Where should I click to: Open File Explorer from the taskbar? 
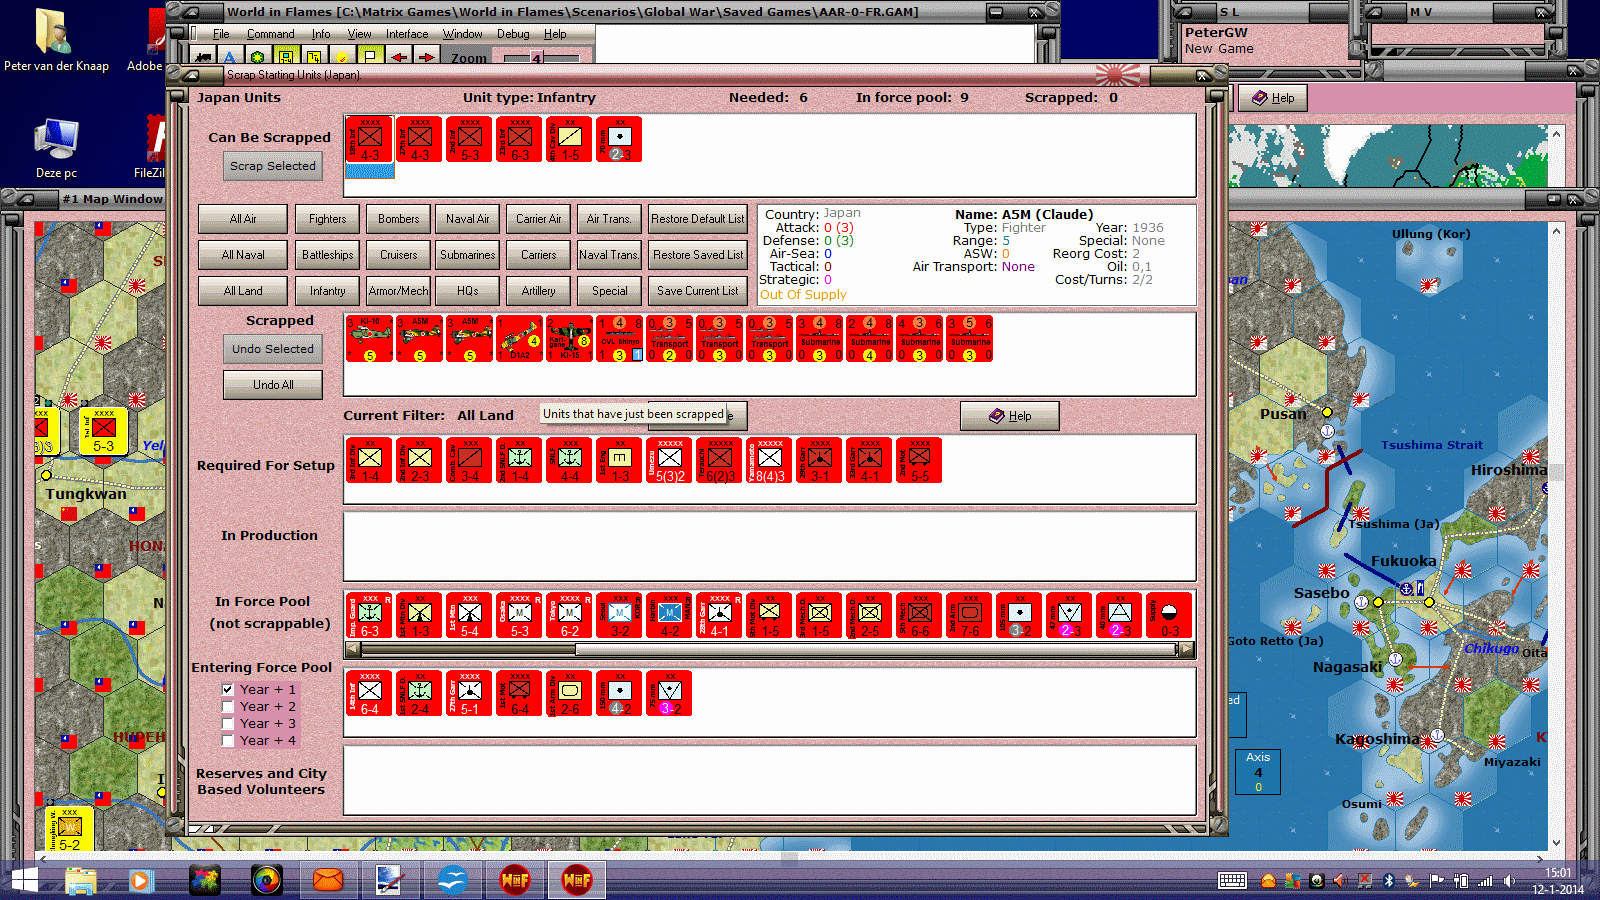coord(81,880)
